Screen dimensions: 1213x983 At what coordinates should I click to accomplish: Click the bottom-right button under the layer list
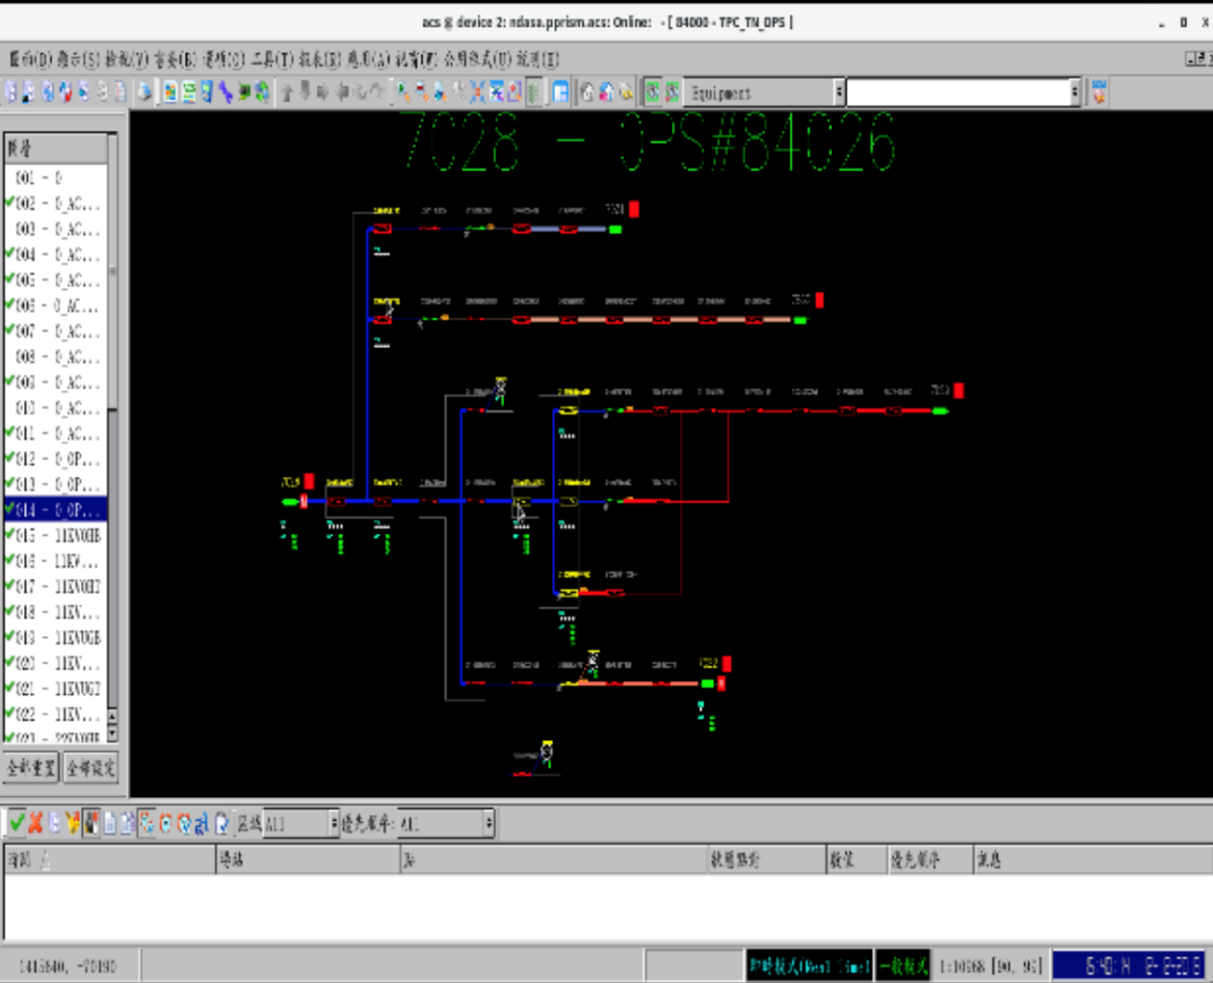(x=90, y=768)
